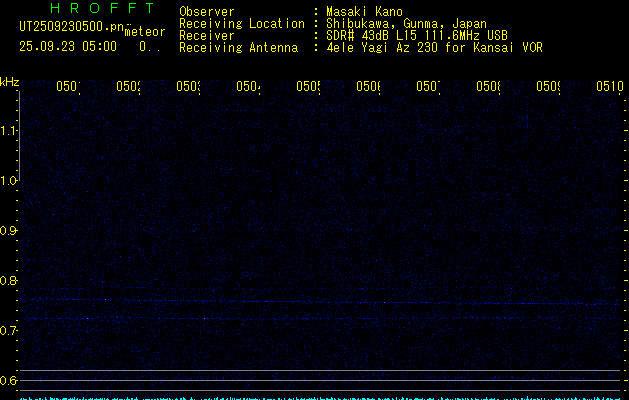The height and width of the screenshot is (400, 629).
Task: Click the 0.6 kHz frequency axis tick
Action: 9,381
